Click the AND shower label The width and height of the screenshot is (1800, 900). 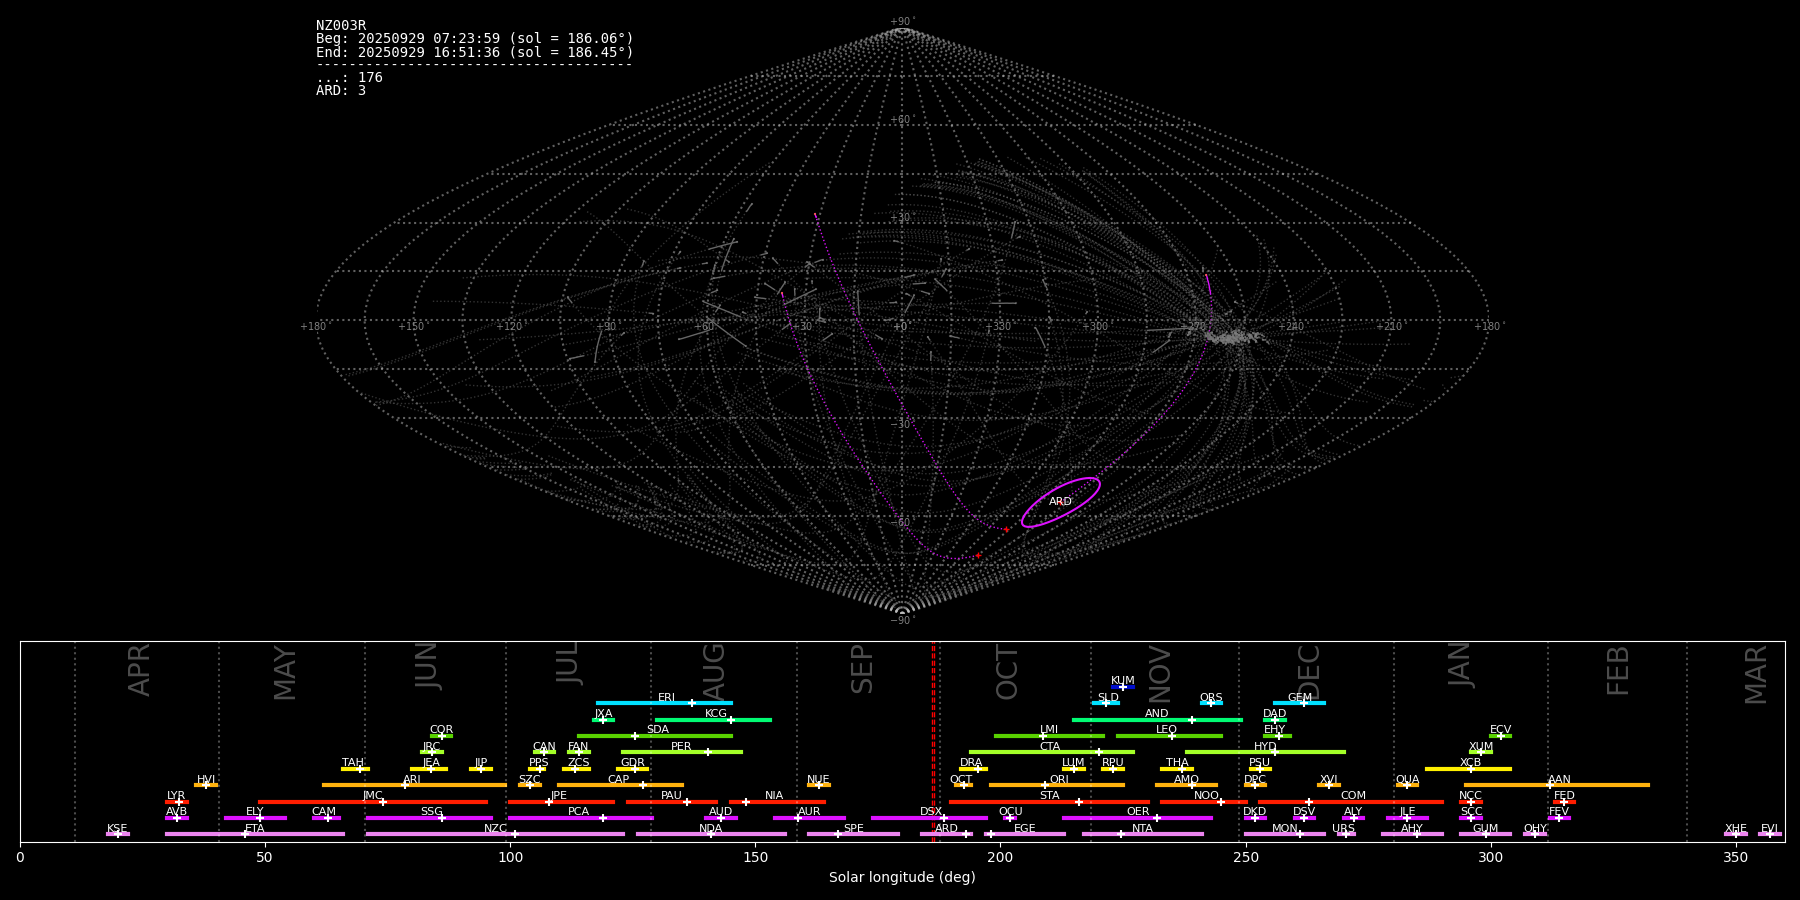coord(1156,714)
